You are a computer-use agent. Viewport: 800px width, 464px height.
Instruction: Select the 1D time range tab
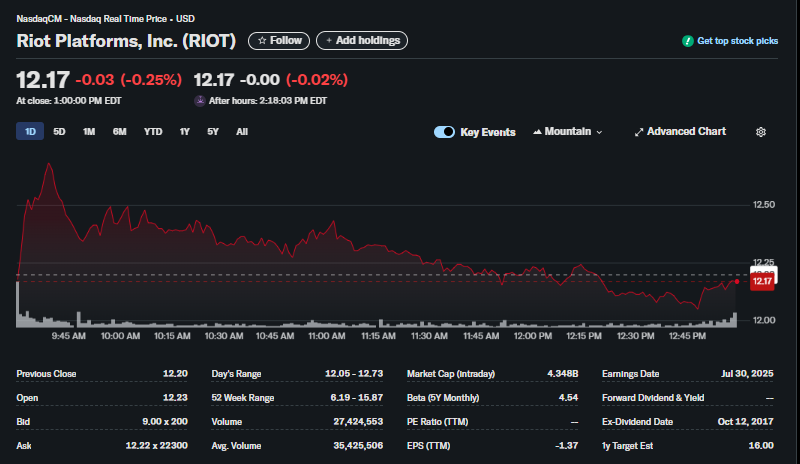(x=30, y=131)
